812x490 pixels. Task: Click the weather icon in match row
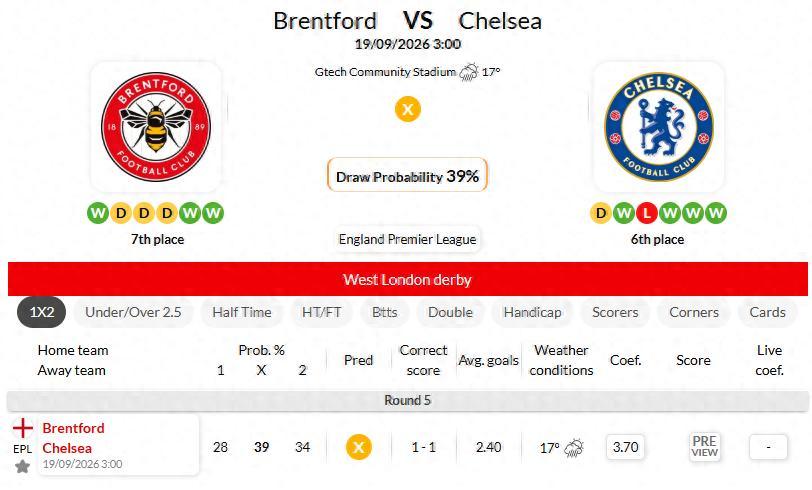point(574,448)
